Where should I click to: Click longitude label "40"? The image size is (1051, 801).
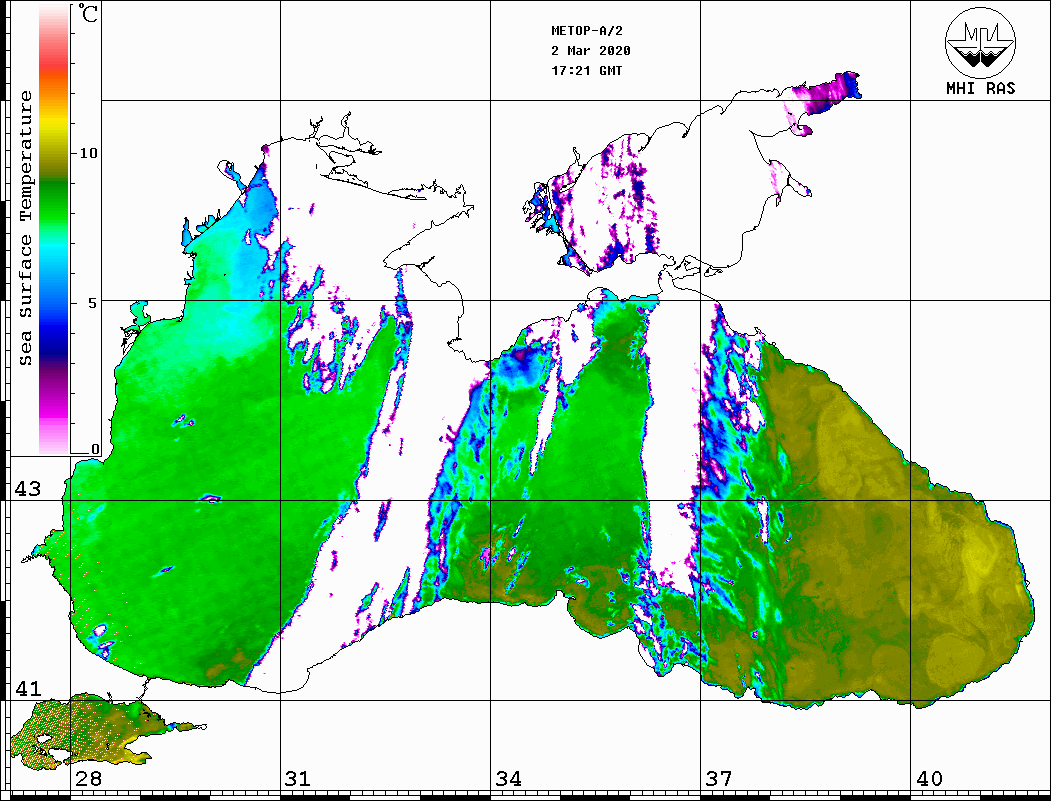tap(929, 779)
